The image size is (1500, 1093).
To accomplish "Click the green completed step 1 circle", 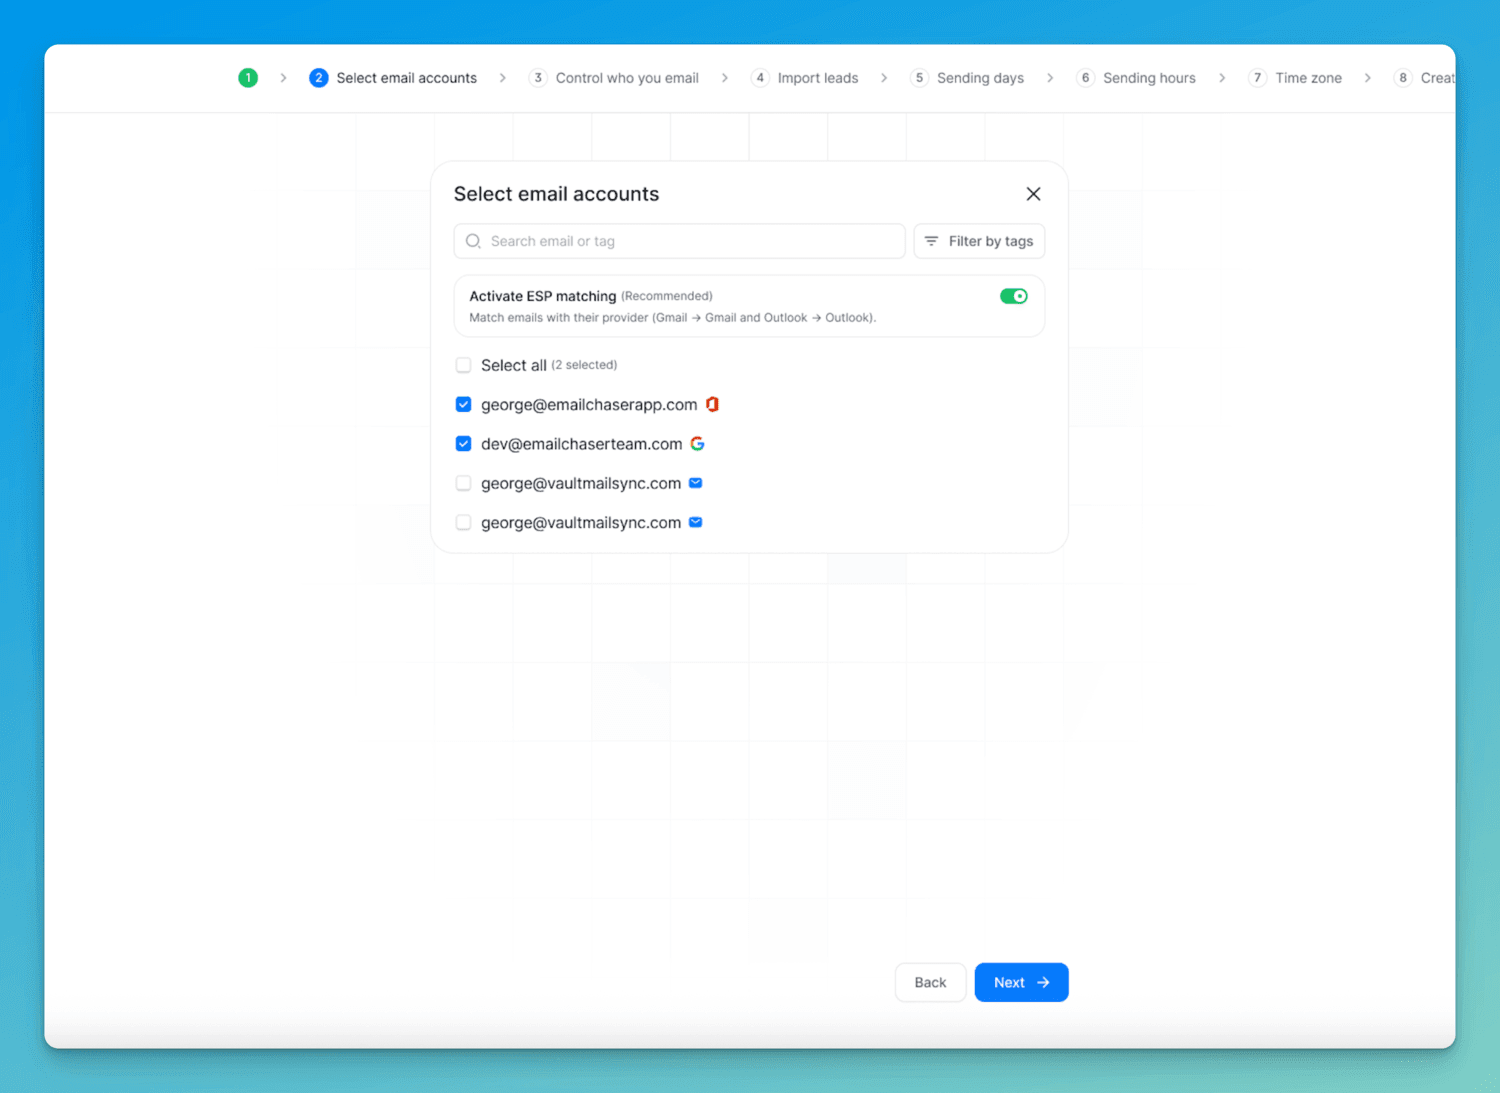I will 248,78.
